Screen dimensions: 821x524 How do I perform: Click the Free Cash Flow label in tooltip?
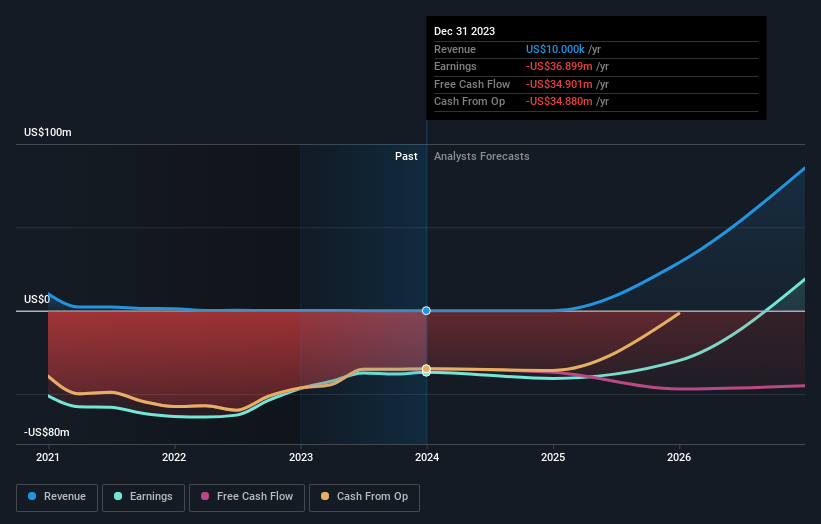(472, 84)
